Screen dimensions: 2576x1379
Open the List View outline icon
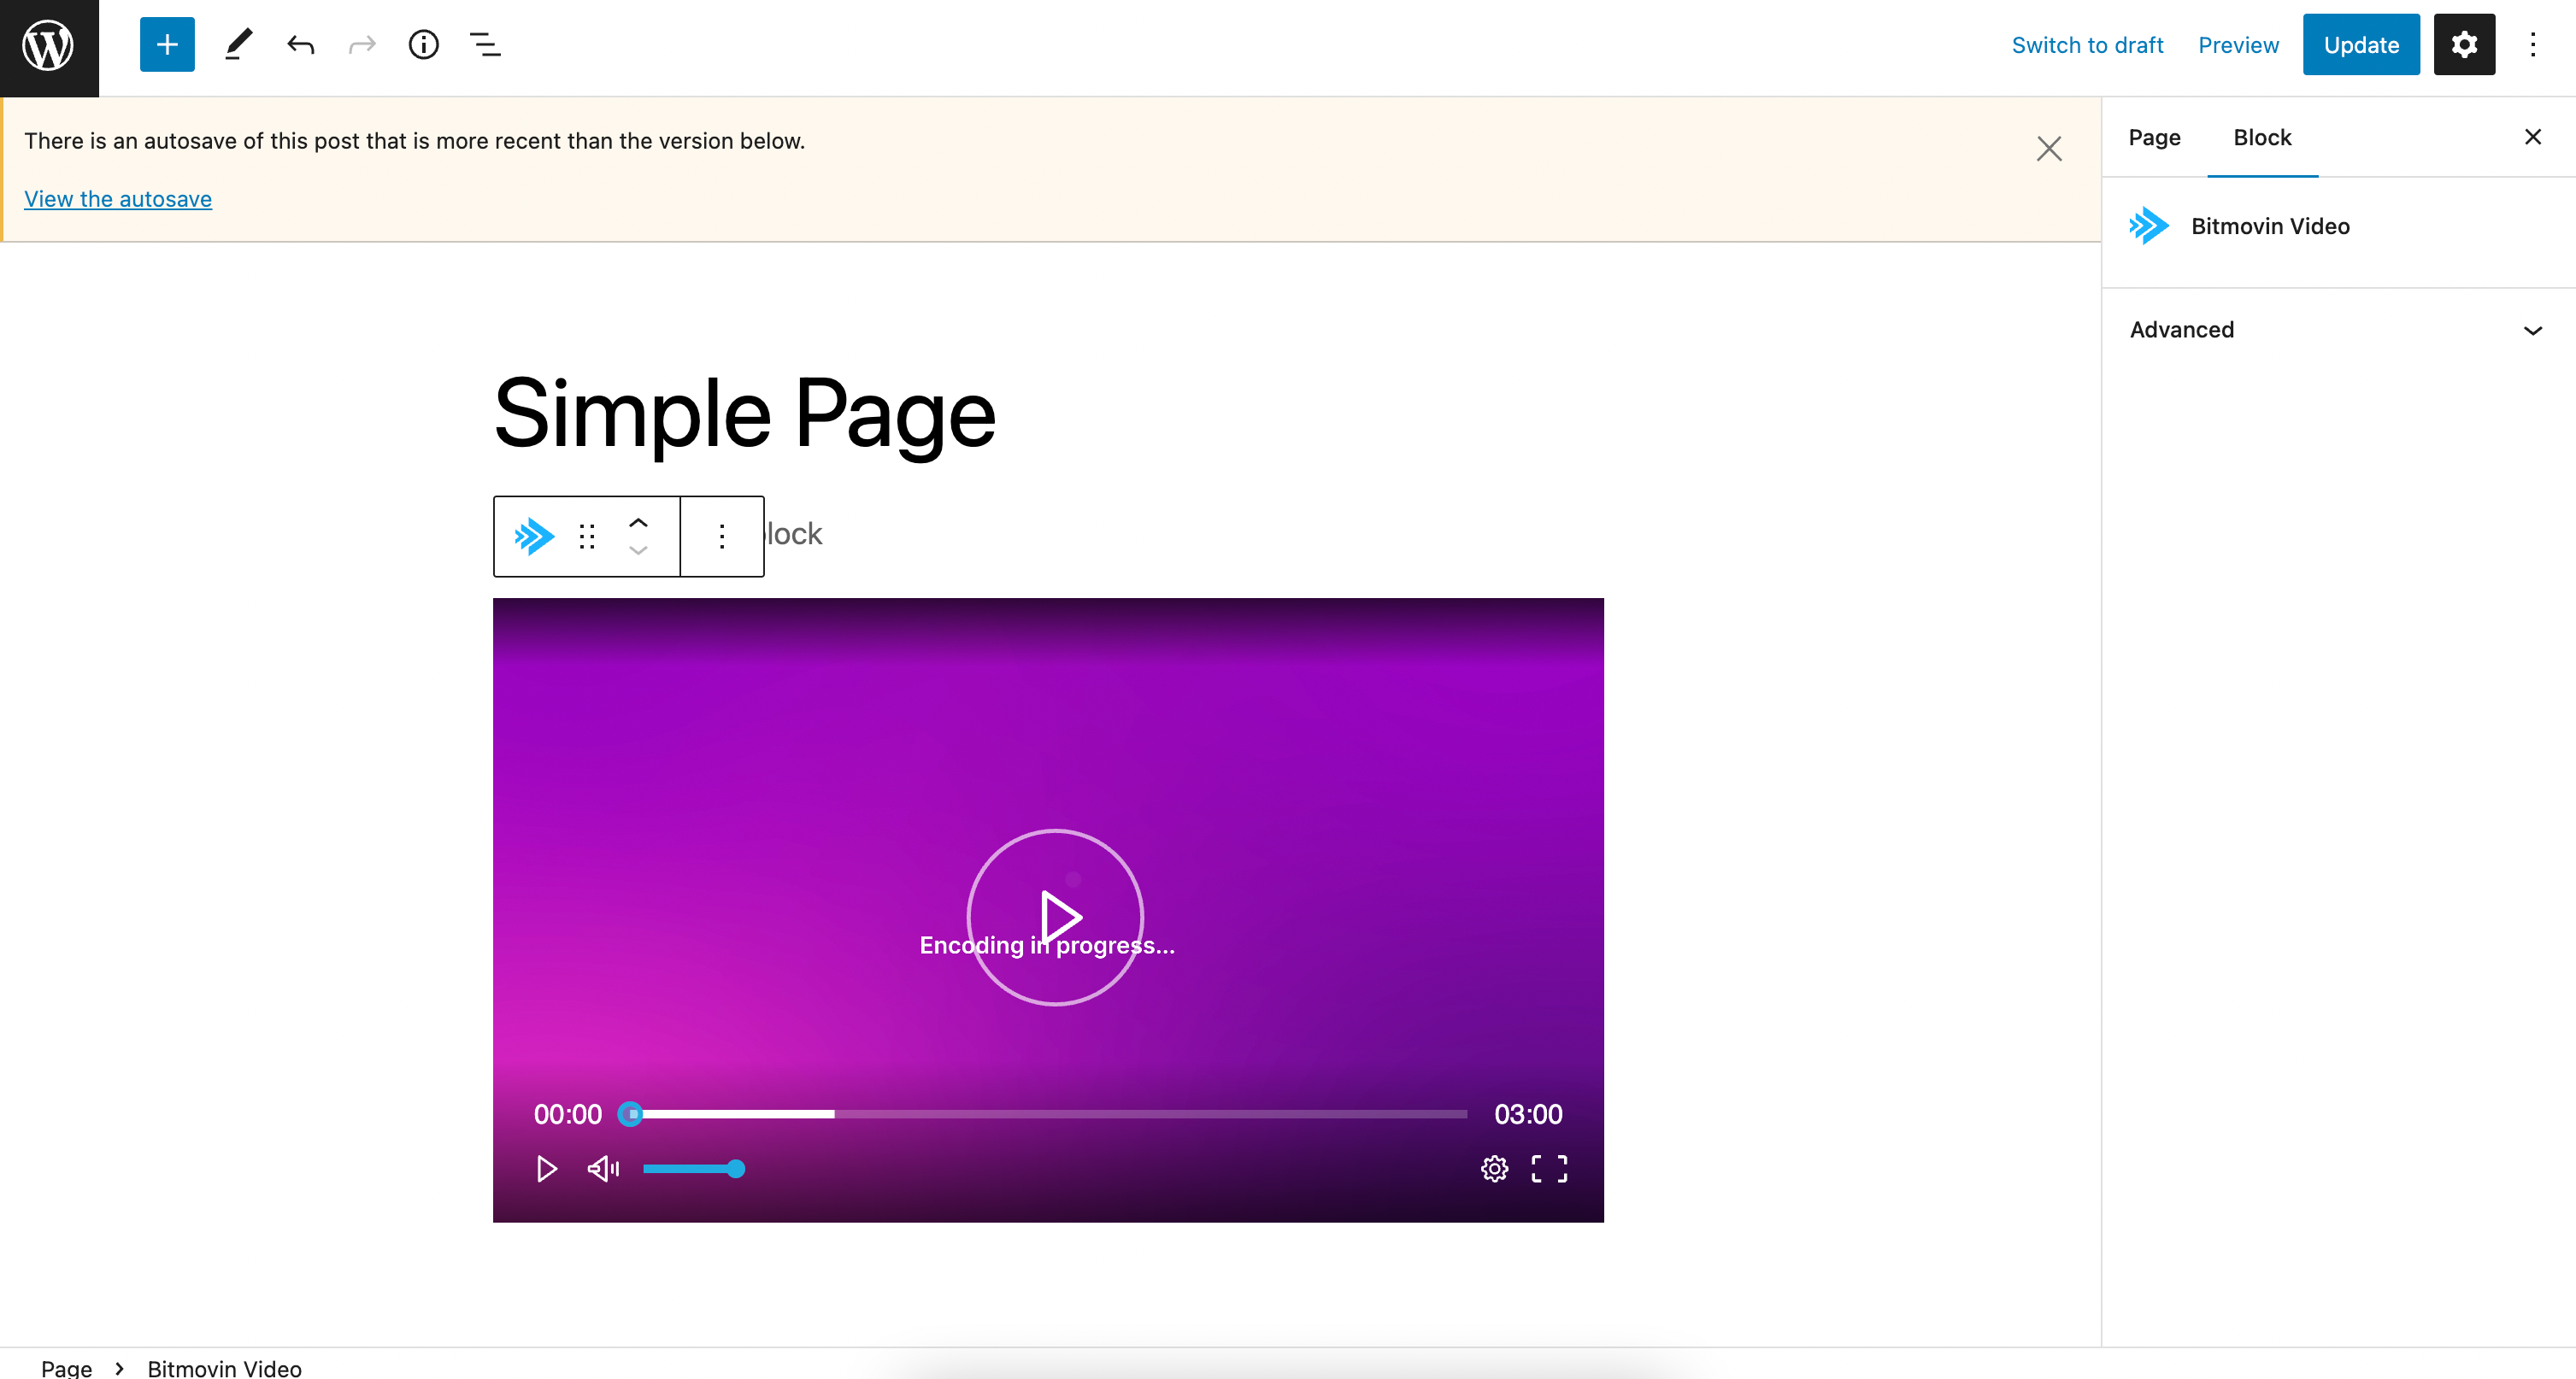pyautogui.click(x=485, y=45)
